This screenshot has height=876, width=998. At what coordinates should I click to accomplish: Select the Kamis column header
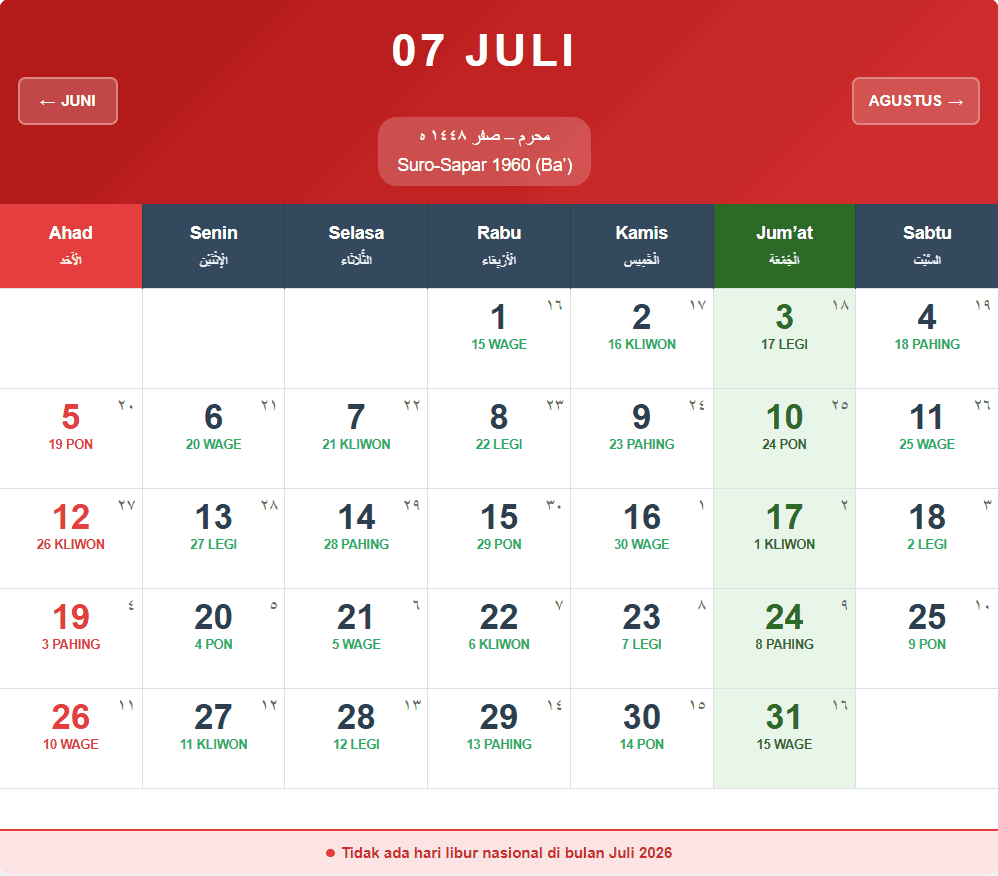coord(642,246)
